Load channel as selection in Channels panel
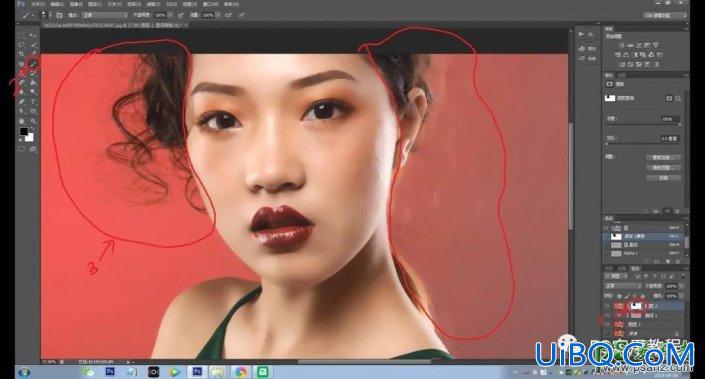The image size is (705, 379). click(647, 261)
